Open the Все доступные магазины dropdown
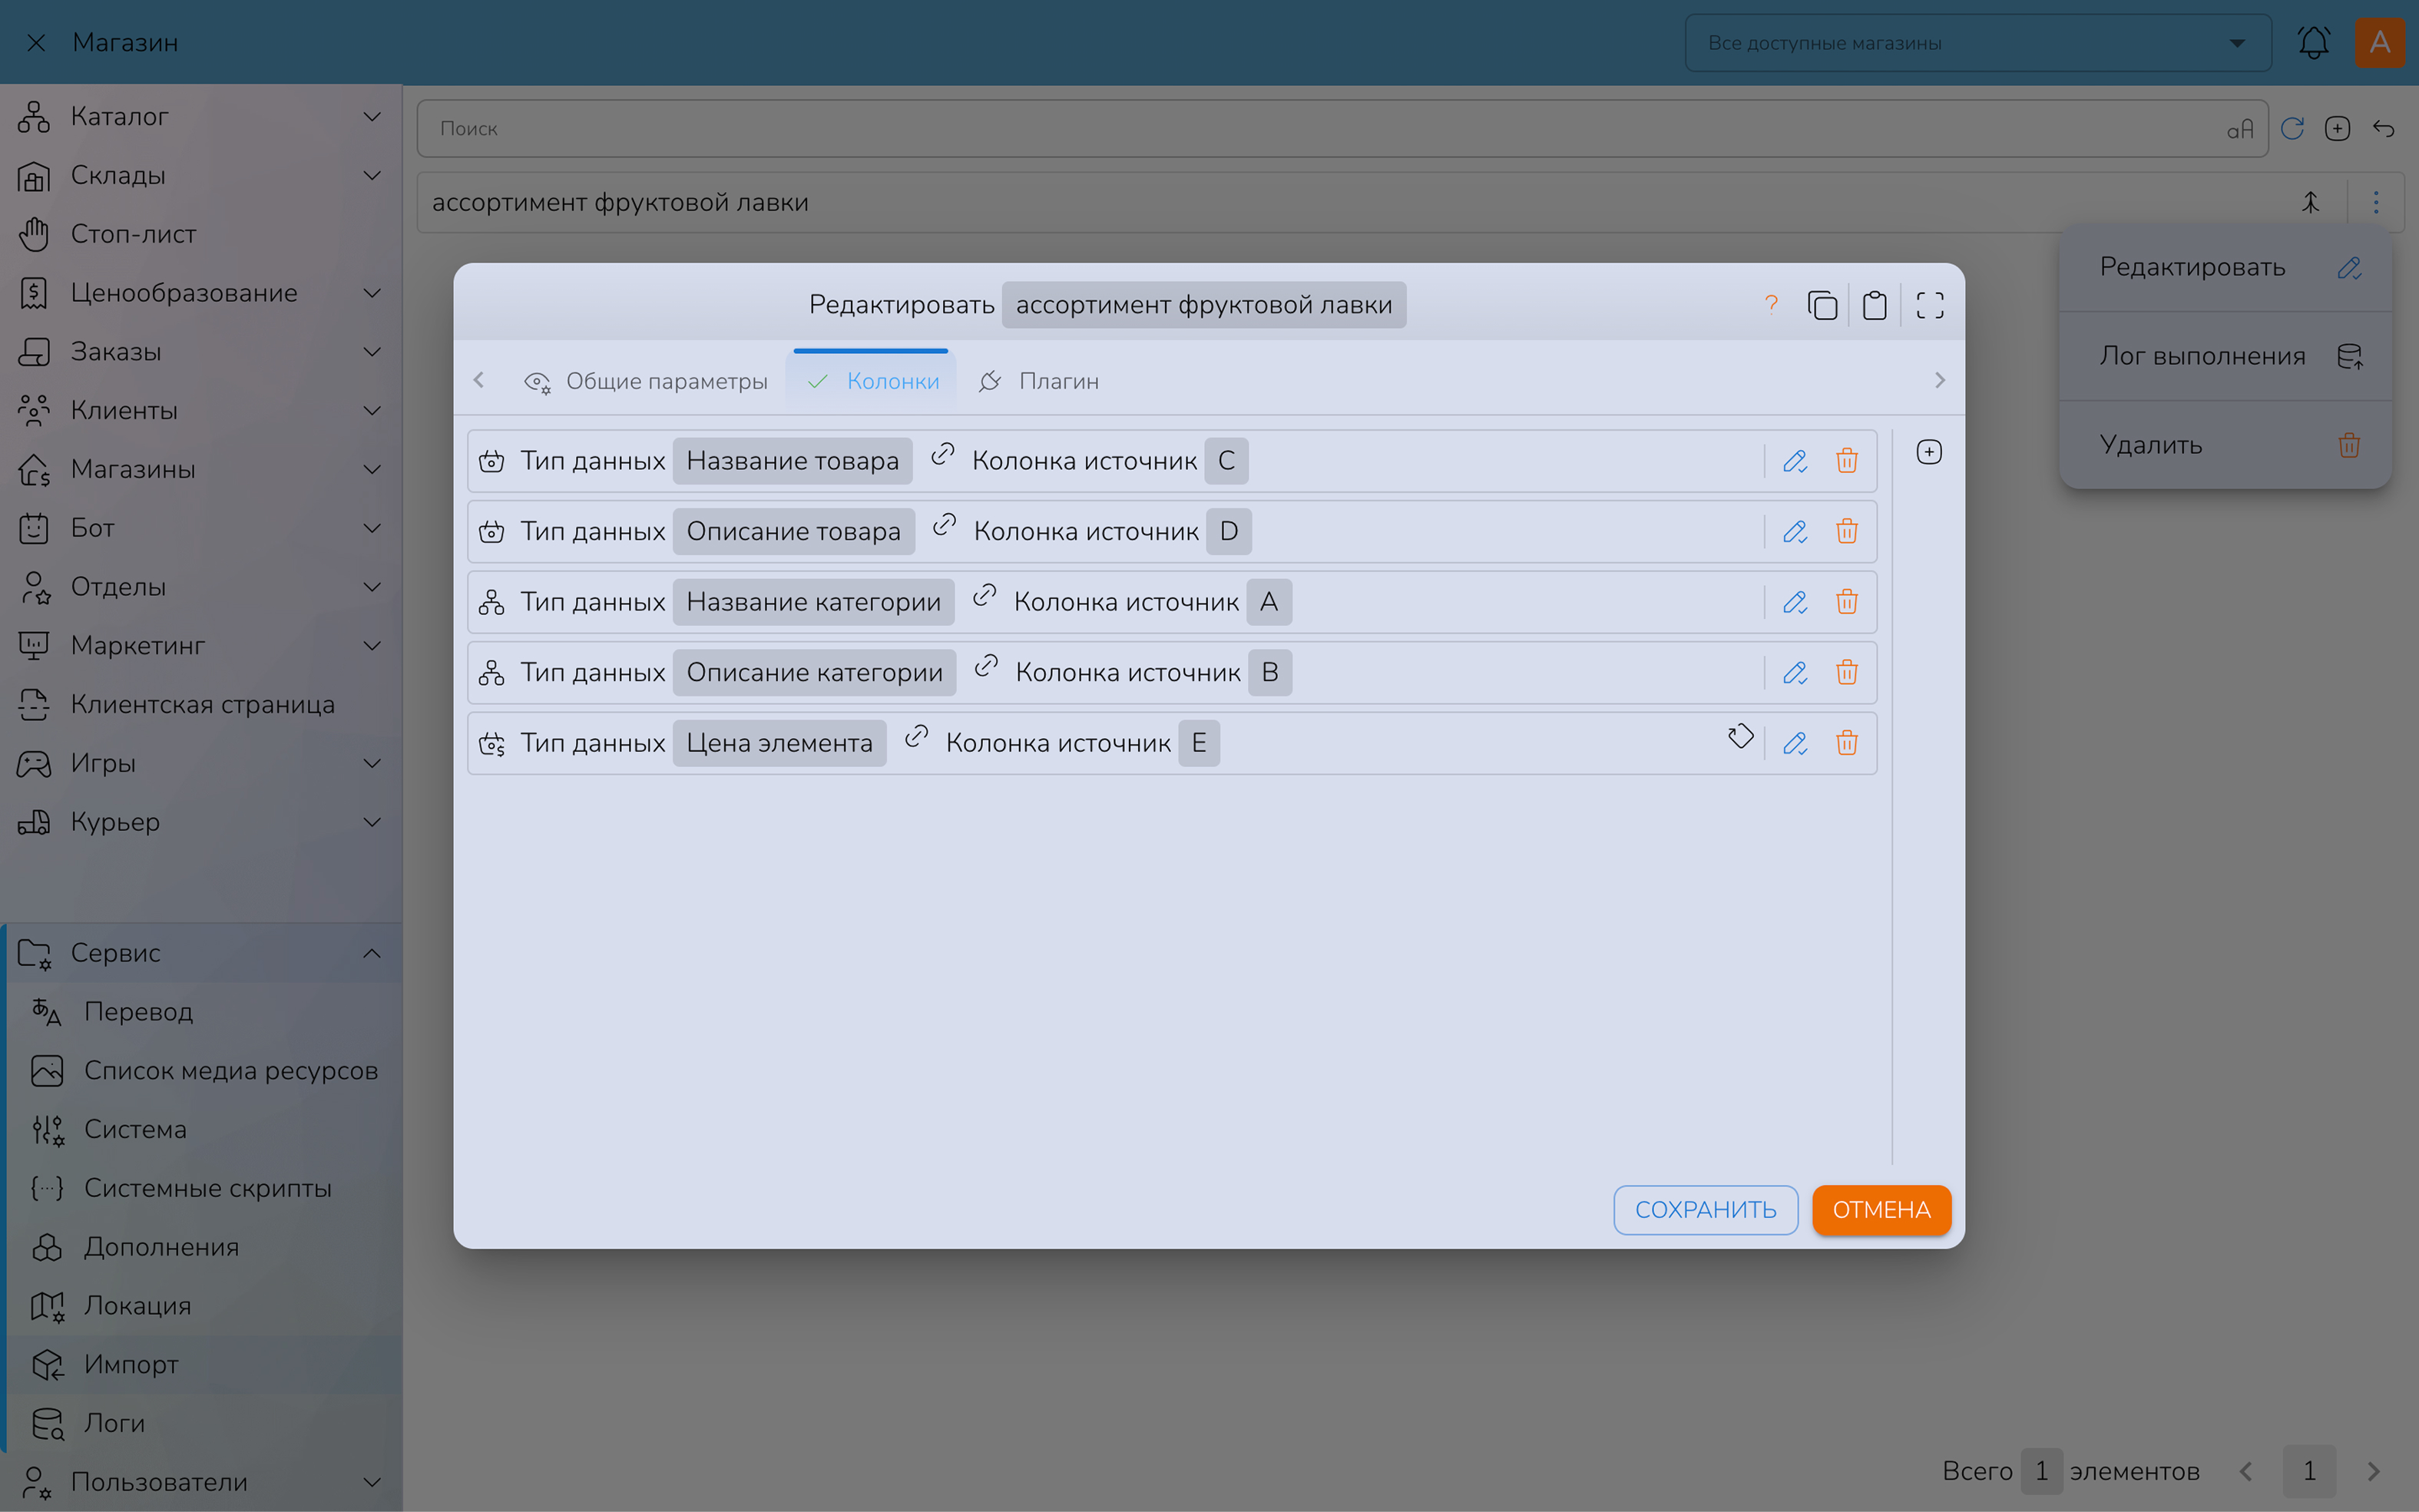This screenshot has width=2419, height=1512. 1977,43
